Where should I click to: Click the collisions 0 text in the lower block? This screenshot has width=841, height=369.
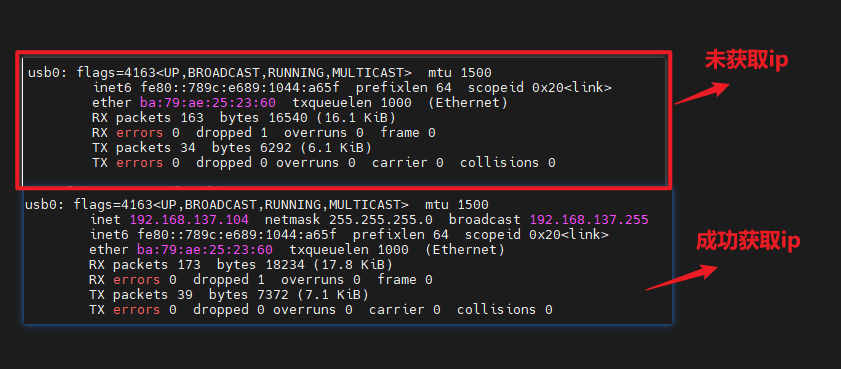505,310
